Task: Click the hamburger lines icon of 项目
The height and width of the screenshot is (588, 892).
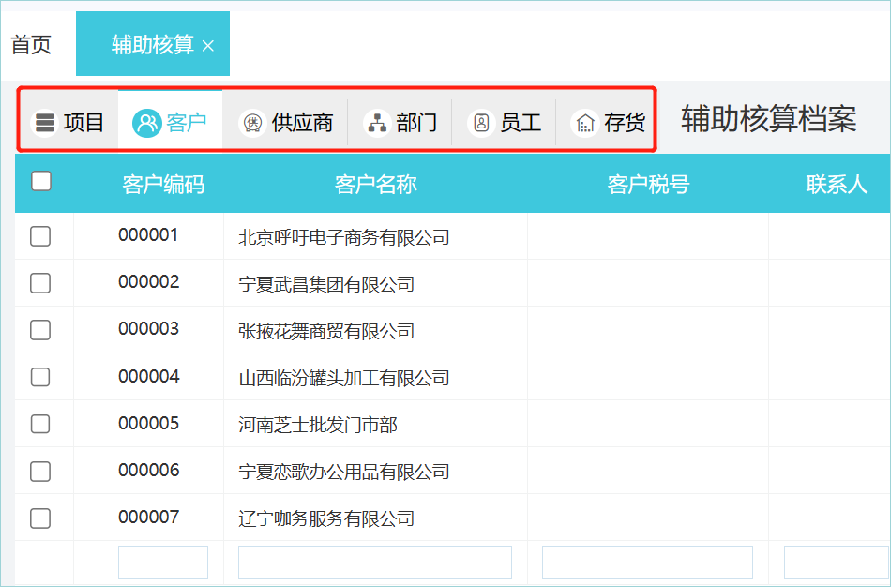Action: [x=44, y=121]
